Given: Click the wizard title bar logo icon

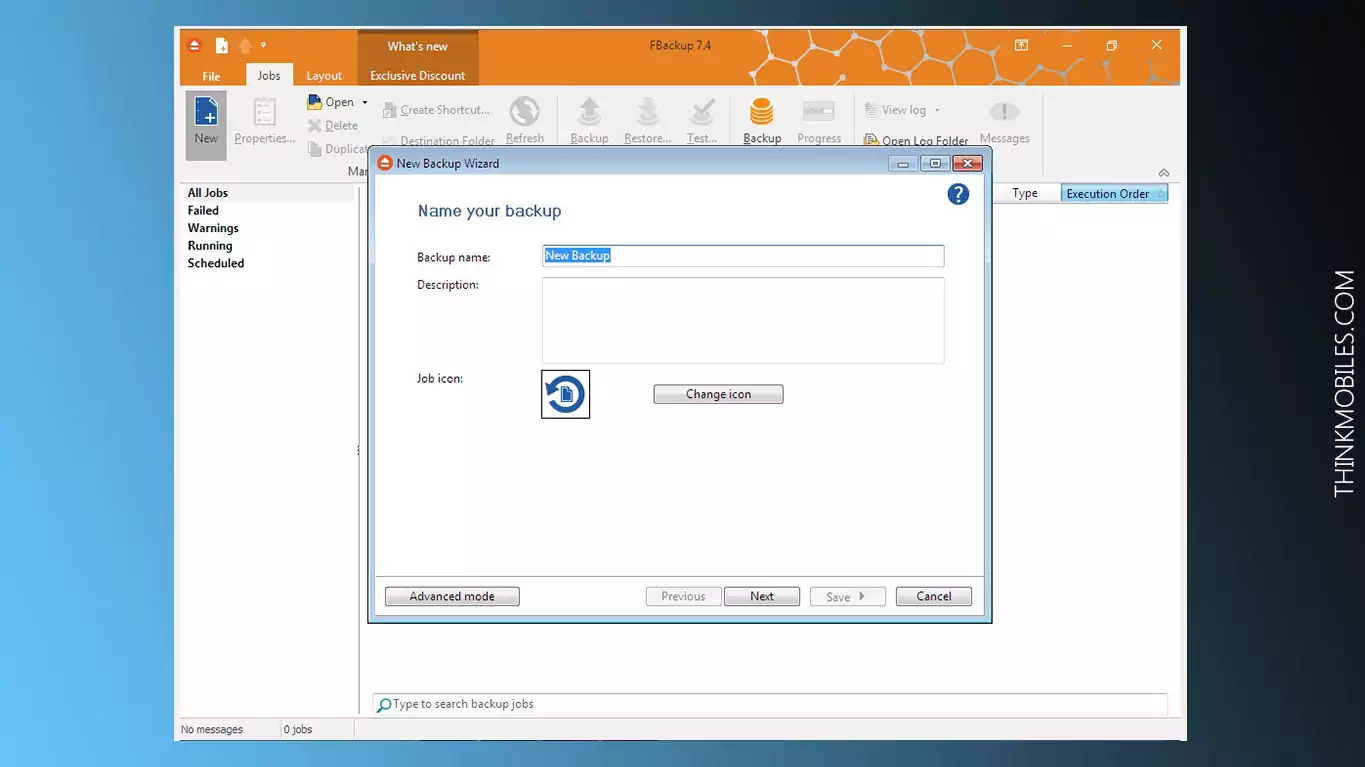Looking at the screenshot, I should tap(385, 163).
